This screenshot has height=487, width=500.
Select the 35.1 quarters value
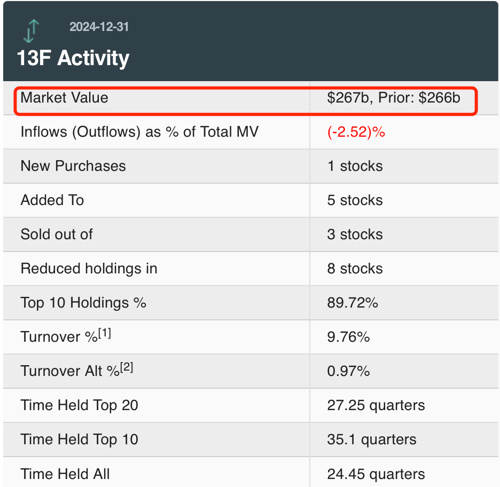pyautogui.click(x=372, y=439)
